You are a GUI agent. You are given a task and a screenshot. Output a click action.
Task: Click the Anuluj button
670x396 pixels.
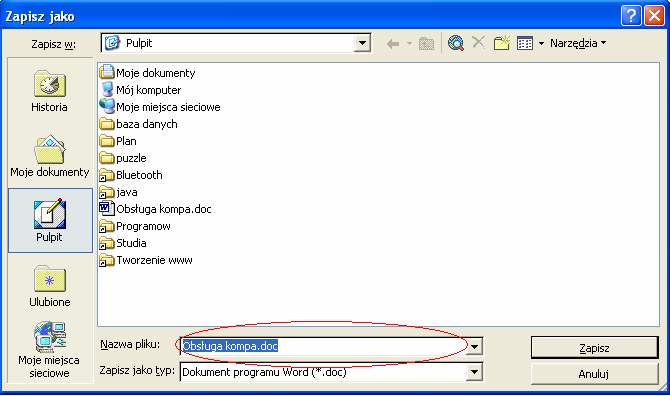pyautogui.click(x=594, y=374)
